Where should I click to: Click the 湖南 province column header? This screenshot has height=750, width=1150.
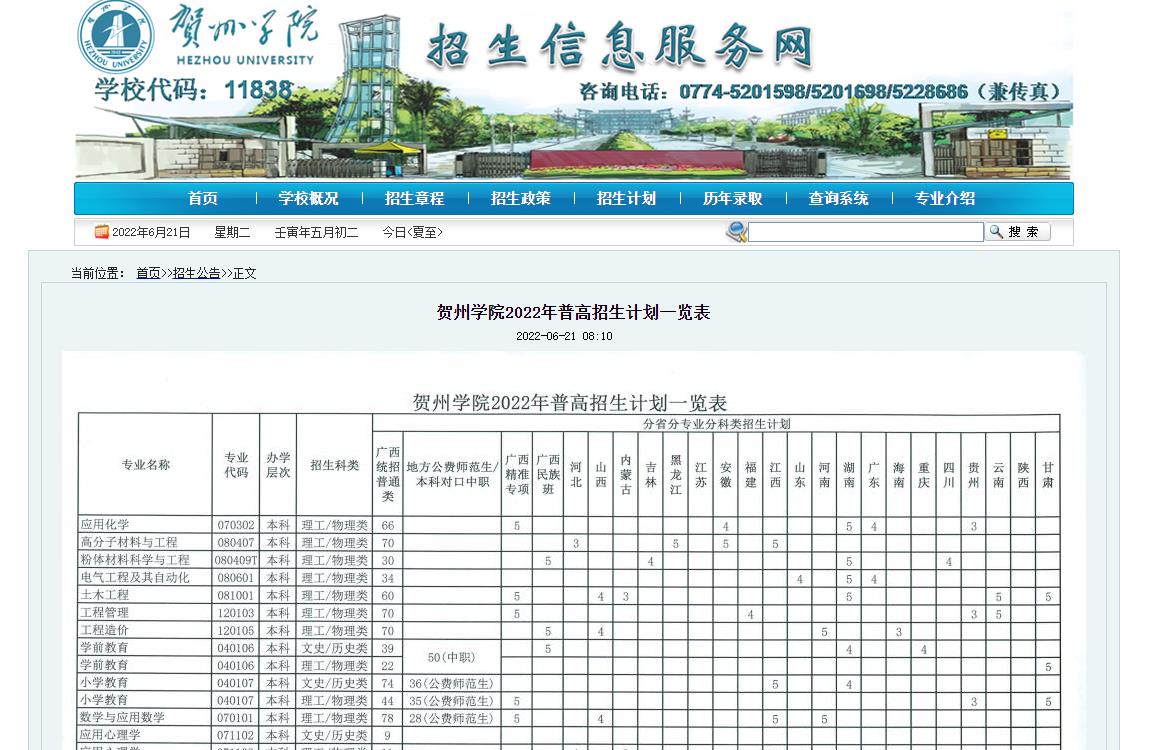[x=849, y=474]
